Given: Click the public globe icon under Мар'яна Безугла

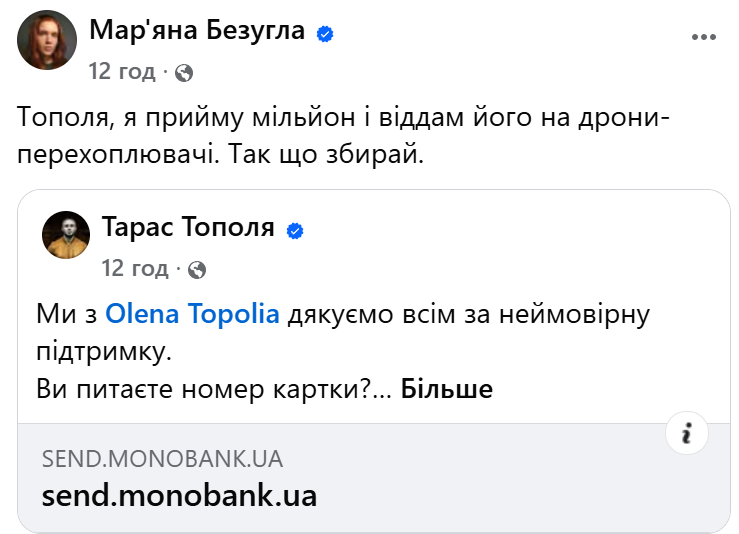Looking at the screenshot, I should coord(183,72).
